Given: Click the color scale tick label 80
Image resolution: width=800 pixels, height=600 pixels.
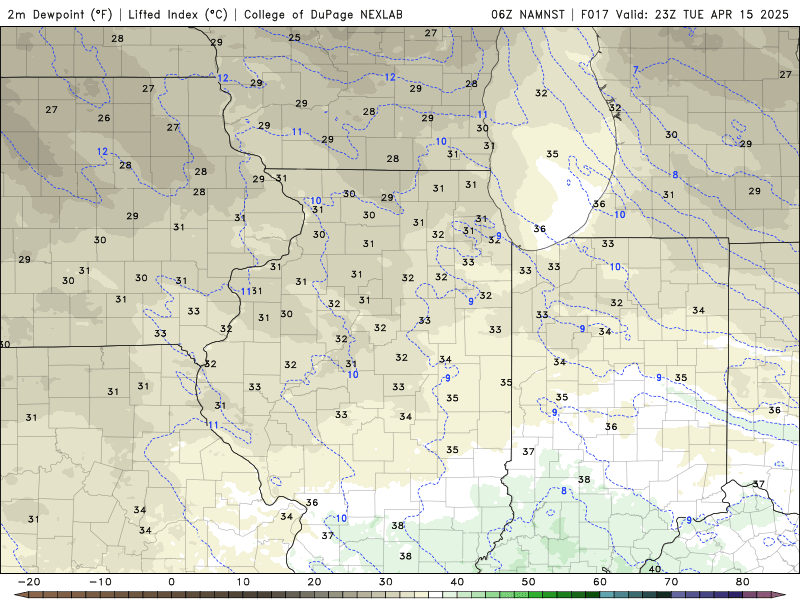Looking at the screenshot, I should [x=743, y=582].
